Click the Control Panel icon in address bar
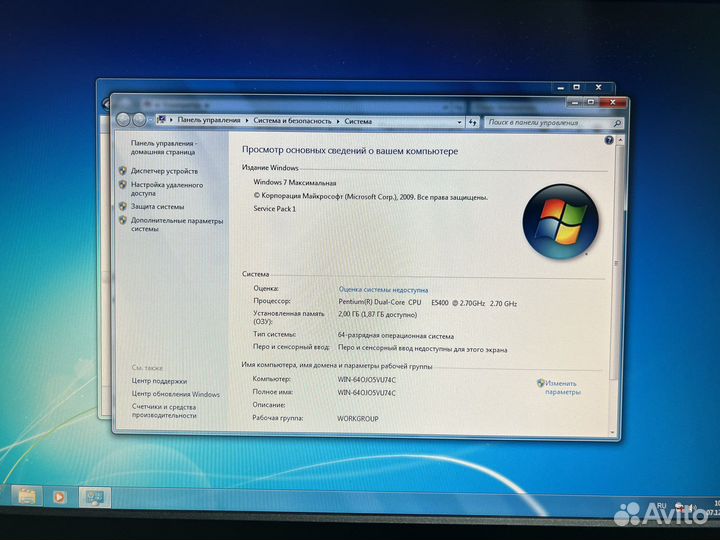Screen dimensions: 720x540 [x=161, y=120]
